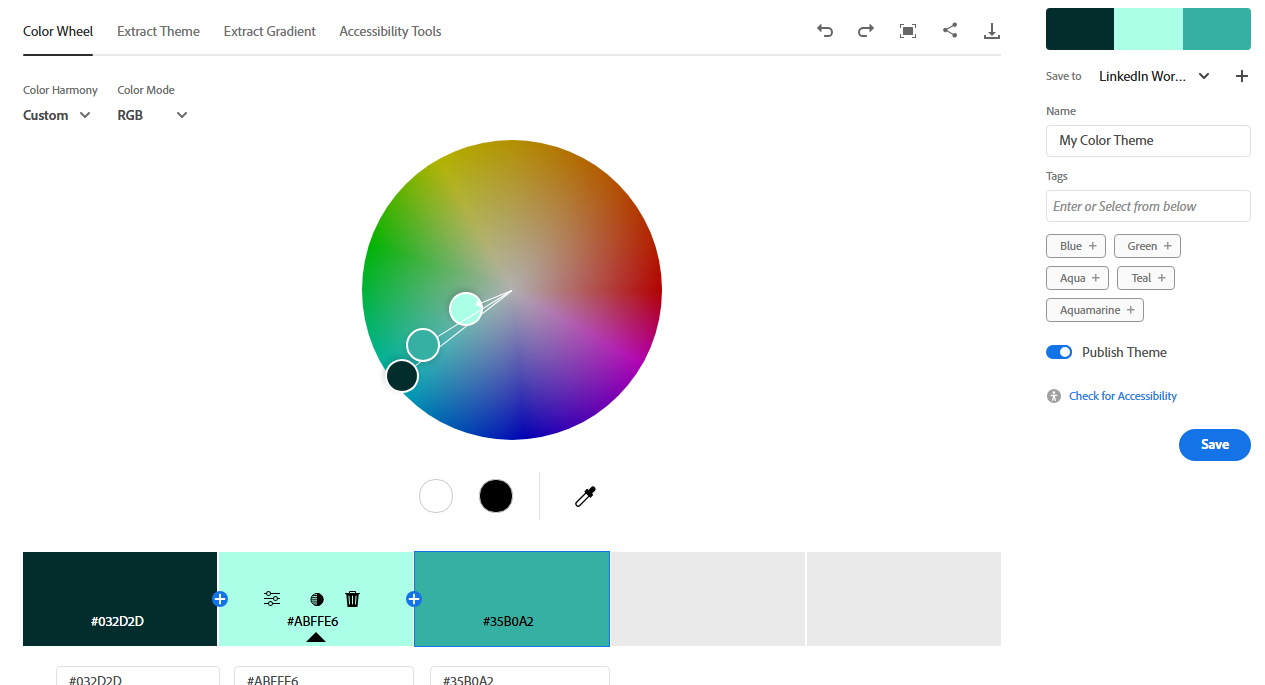Open the Check for Accessibility link
Image resolution: width=1265 pixels, height=685 pixels.
point(1123,396)
